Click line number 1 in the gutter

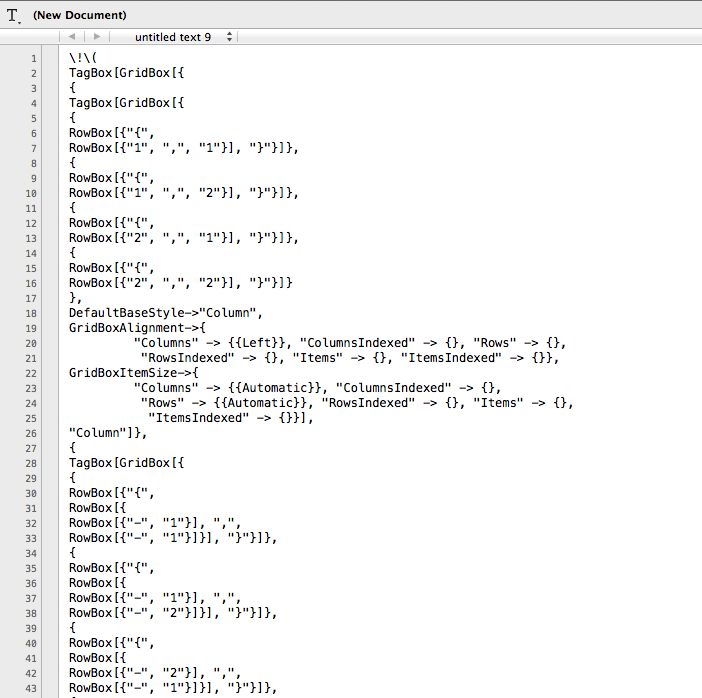click(34, 58)
